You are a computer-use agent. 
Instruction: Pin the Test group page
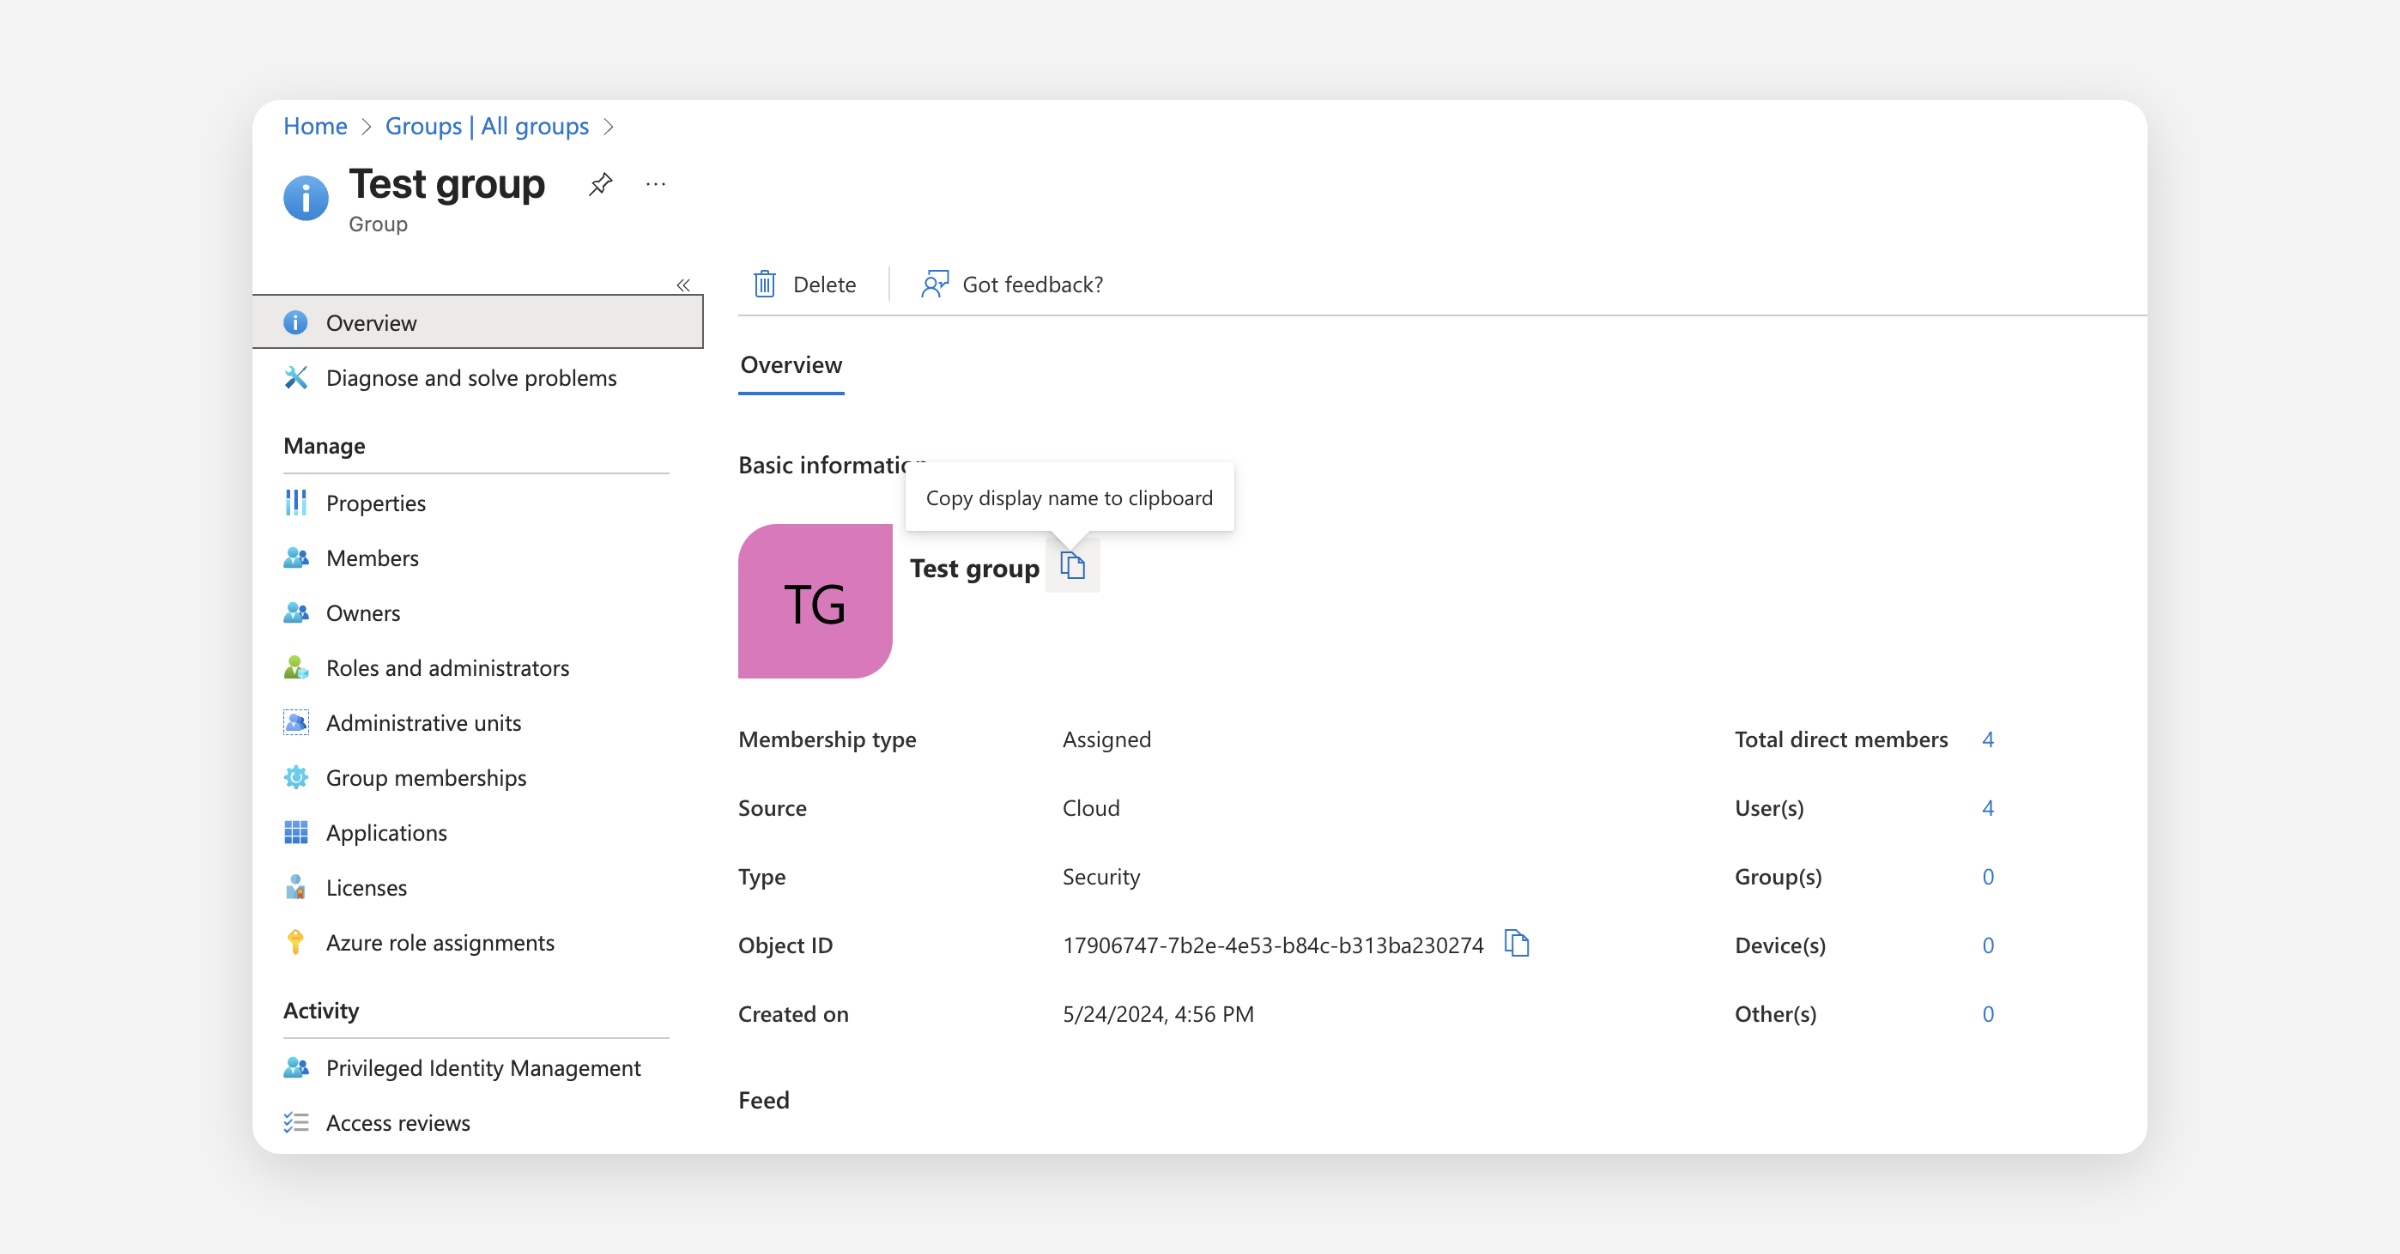pos(600,184)
